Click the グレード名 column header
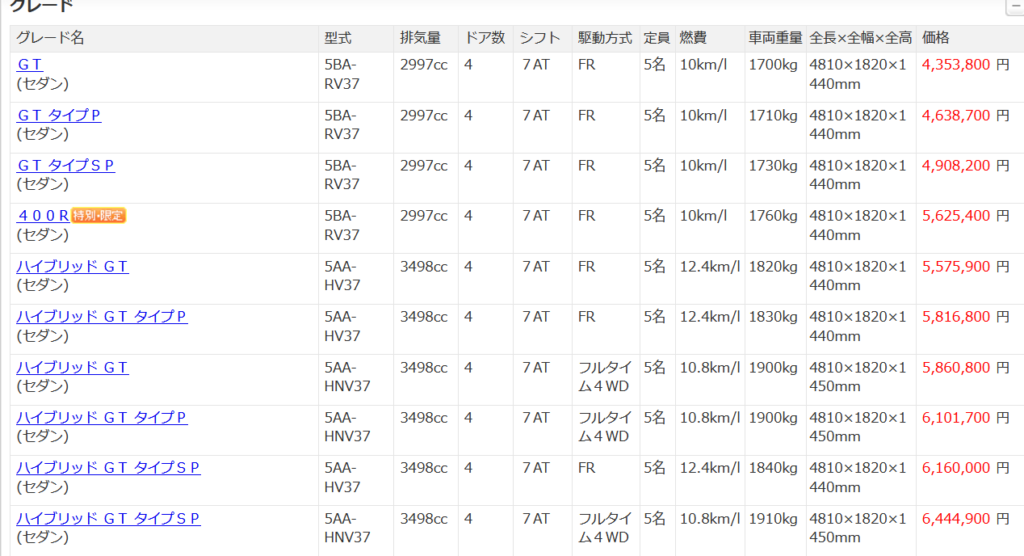The width and height of the screenshot is (1024, 556). pyautogui.click(x=51, y=38)
